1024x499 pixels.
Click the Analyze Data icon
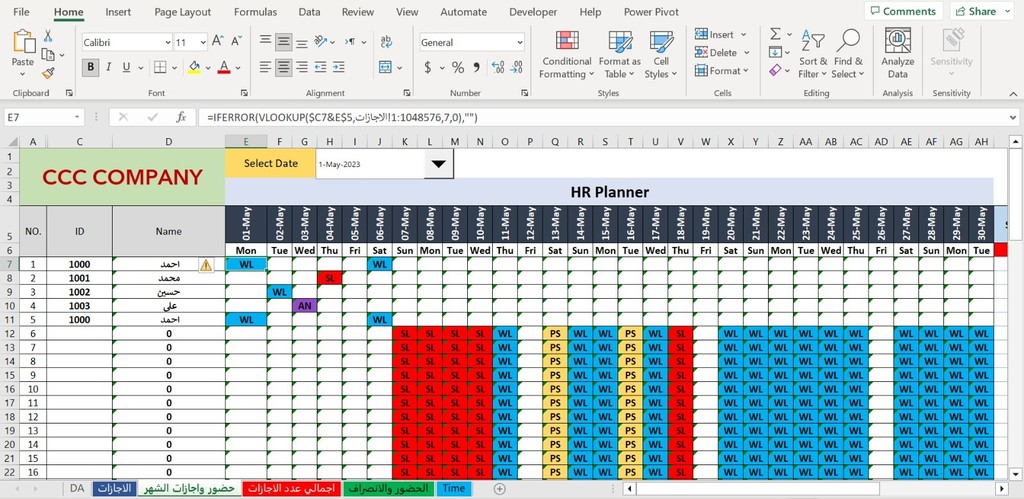click(898, 54)
